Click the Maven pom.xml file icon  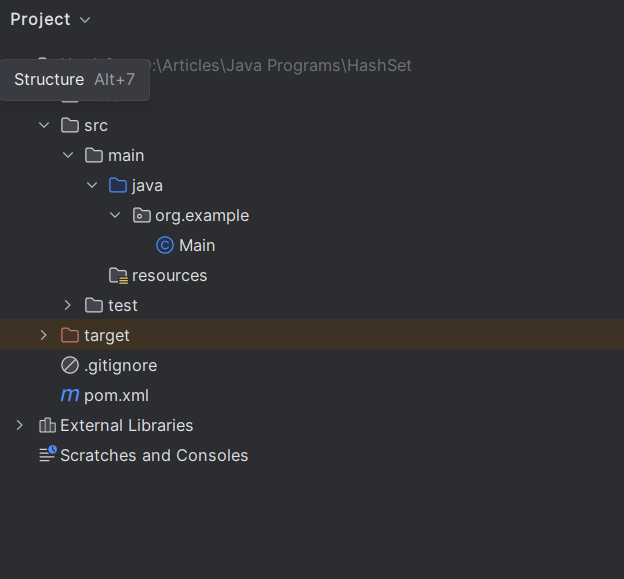[70, 395]
